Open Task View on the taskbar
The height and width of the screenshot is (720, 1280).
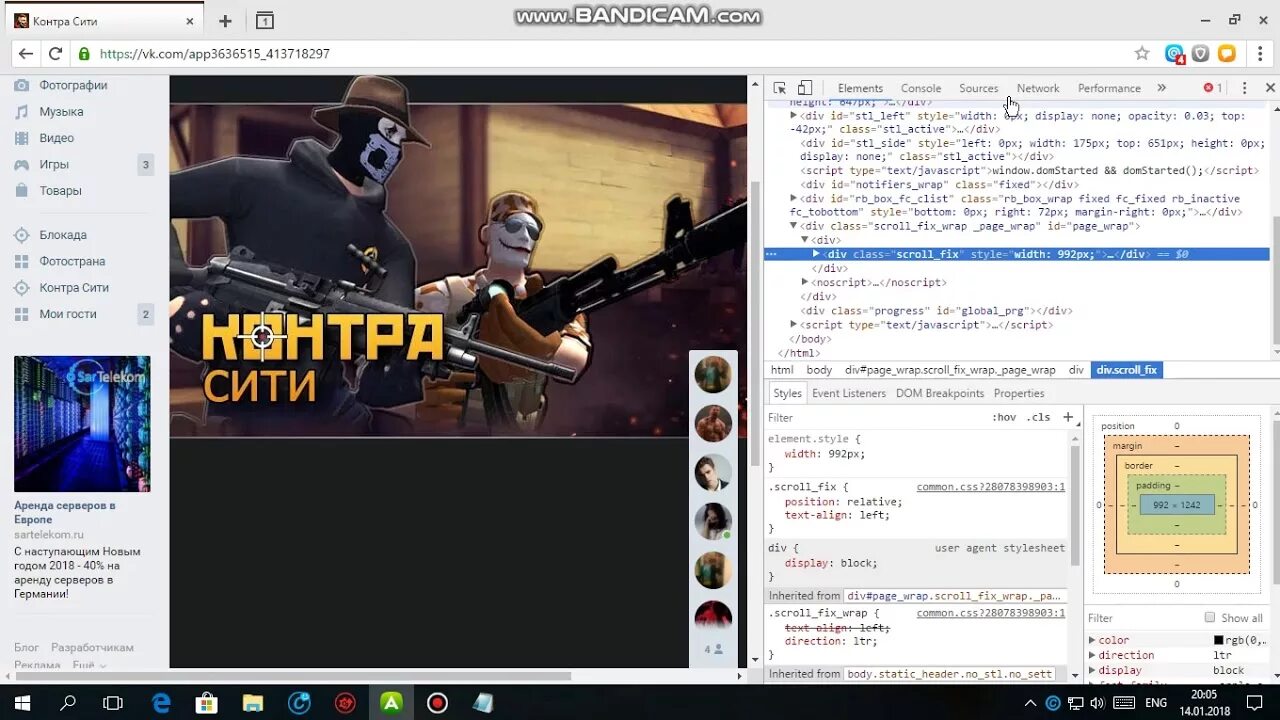(113, 703)
